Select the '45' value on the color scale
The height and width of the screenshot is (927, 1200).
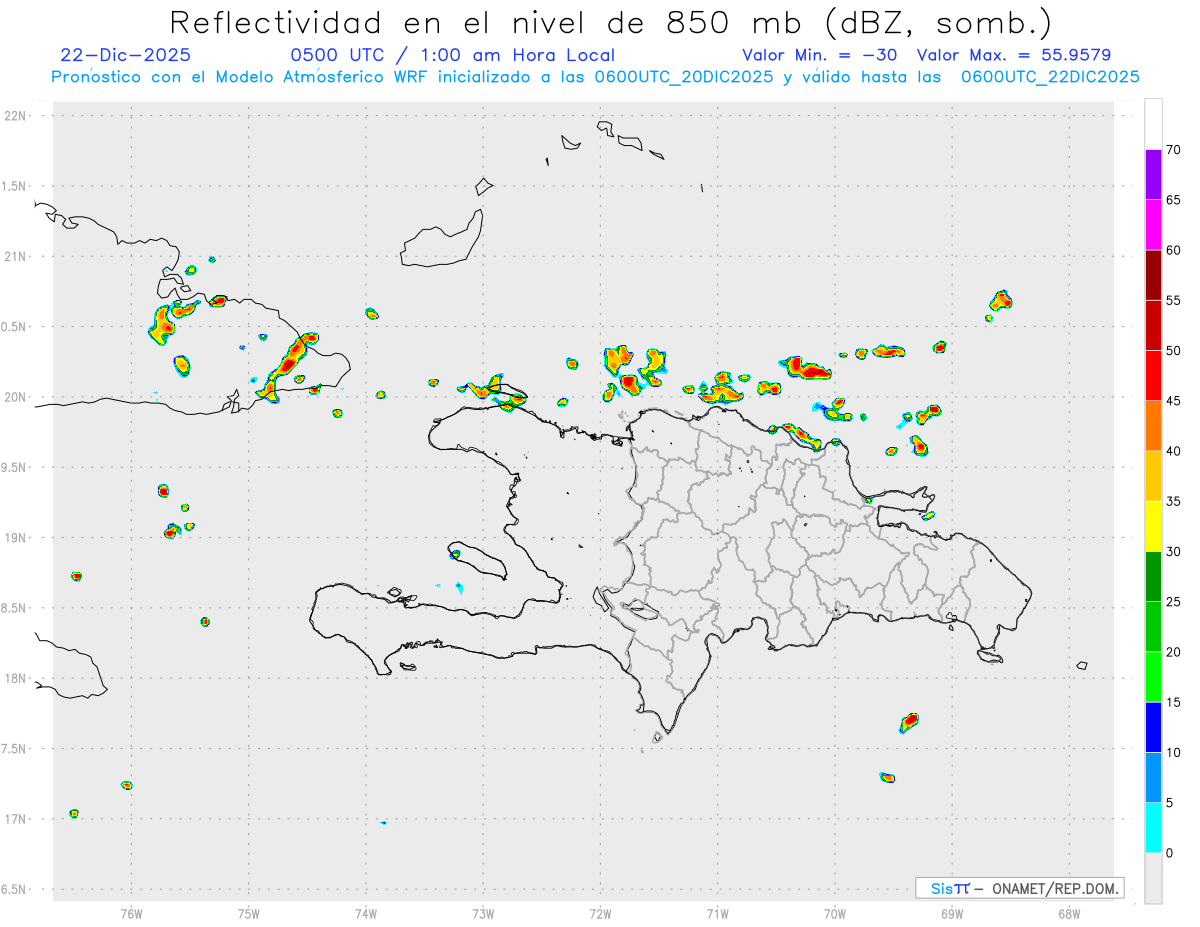click(x=1174, y=401)
